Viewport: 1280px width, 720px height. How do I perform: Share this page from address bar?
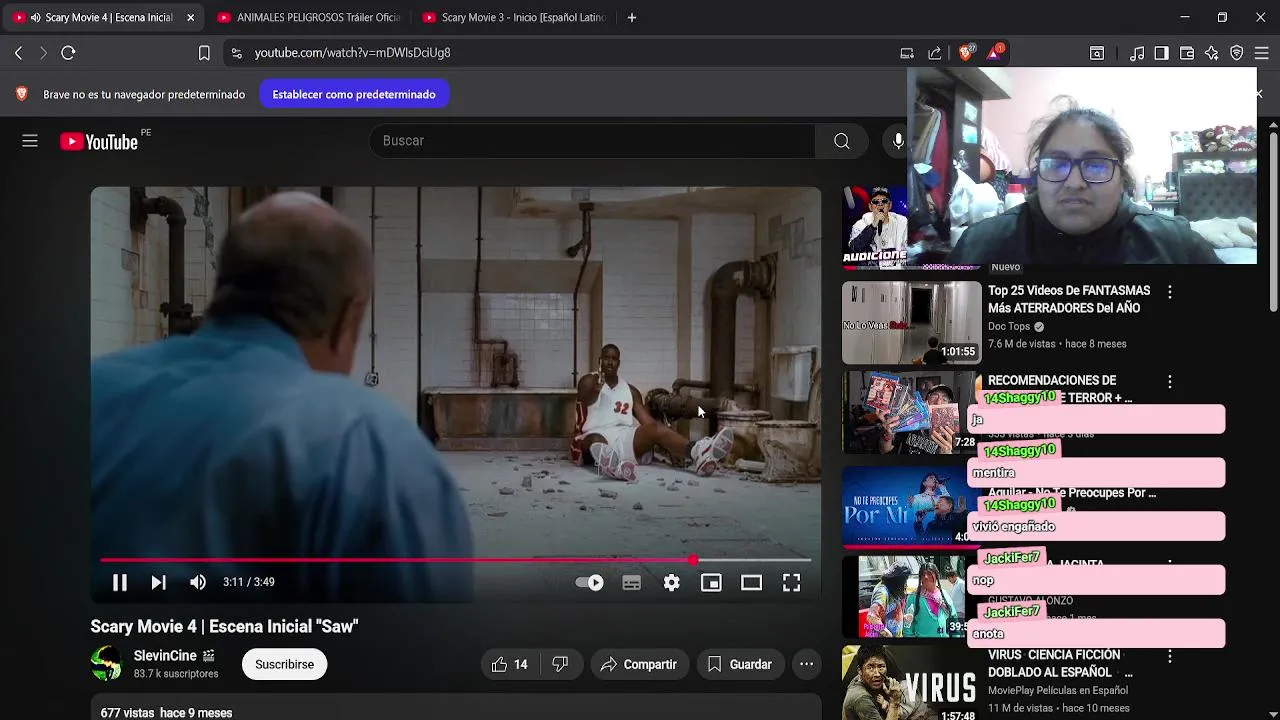point(935,53)
